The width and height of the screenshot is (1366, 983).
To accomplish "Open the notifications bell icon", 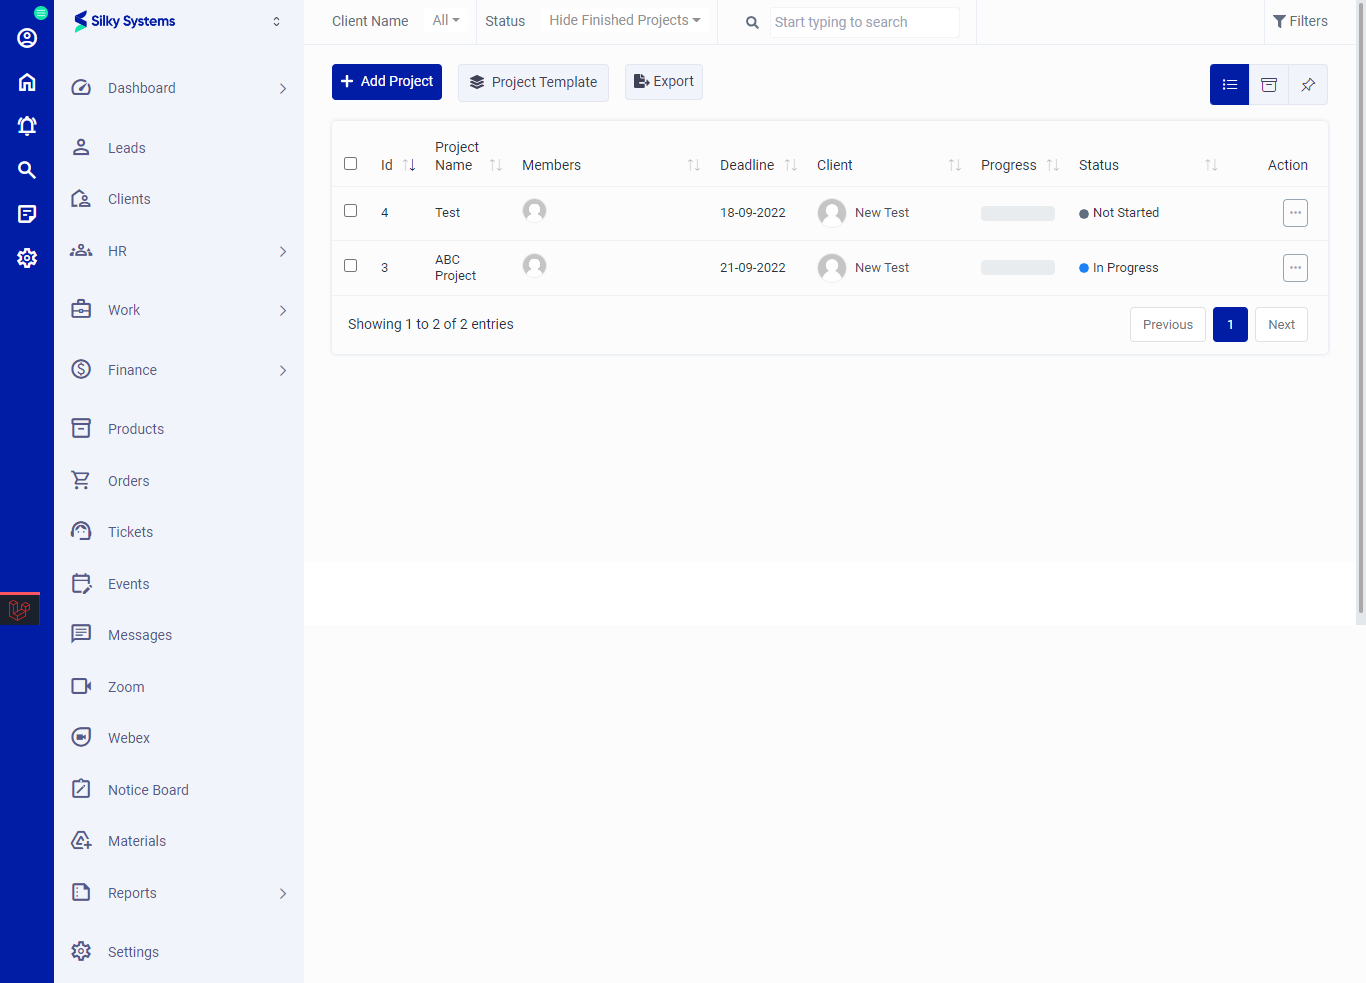I will (x=27, y=125).
